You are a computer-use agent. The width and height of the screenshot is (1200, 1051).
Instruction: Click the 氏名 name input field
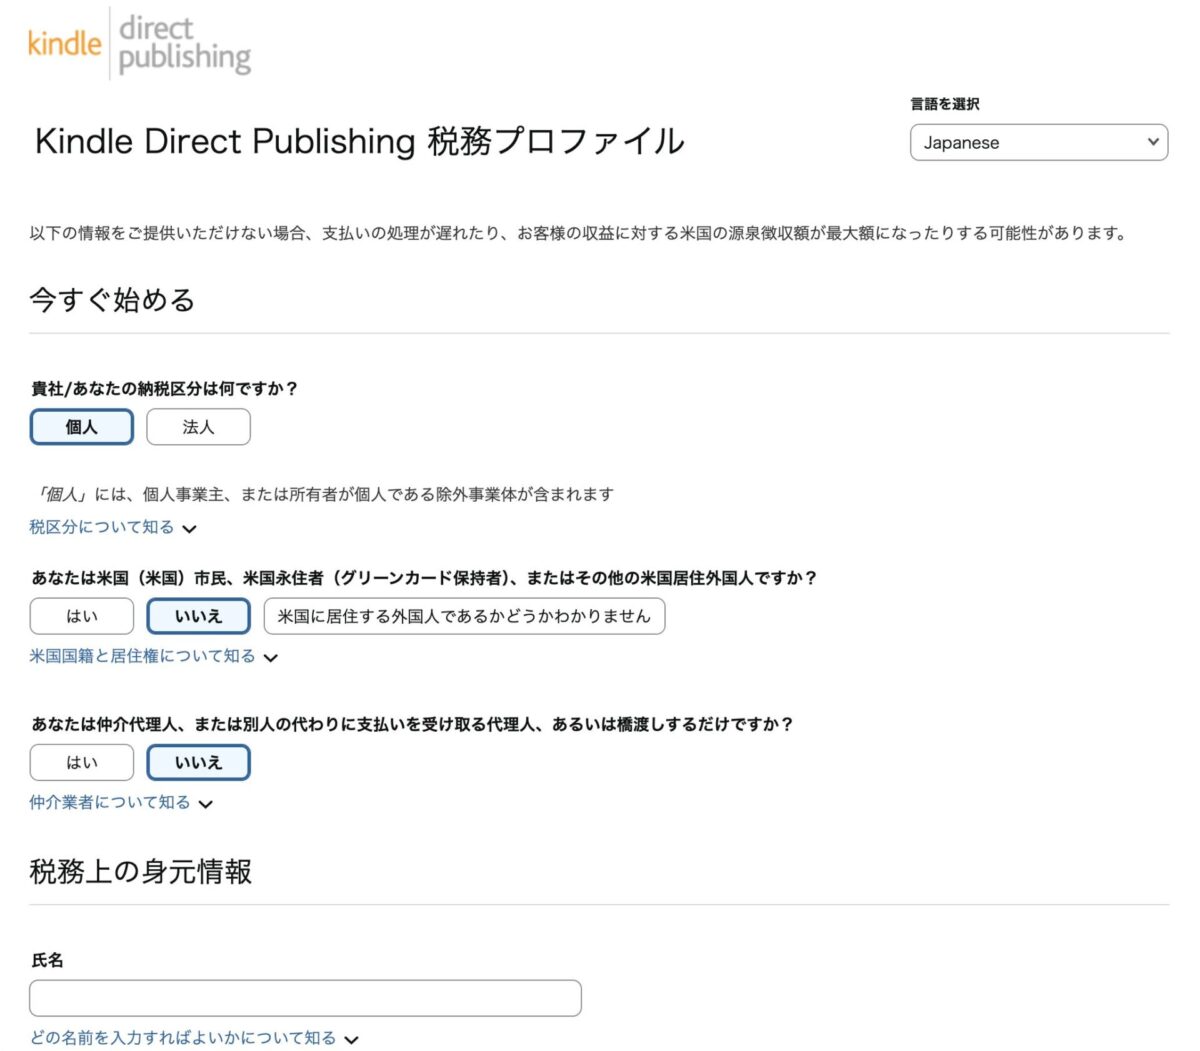click(305, 998)
